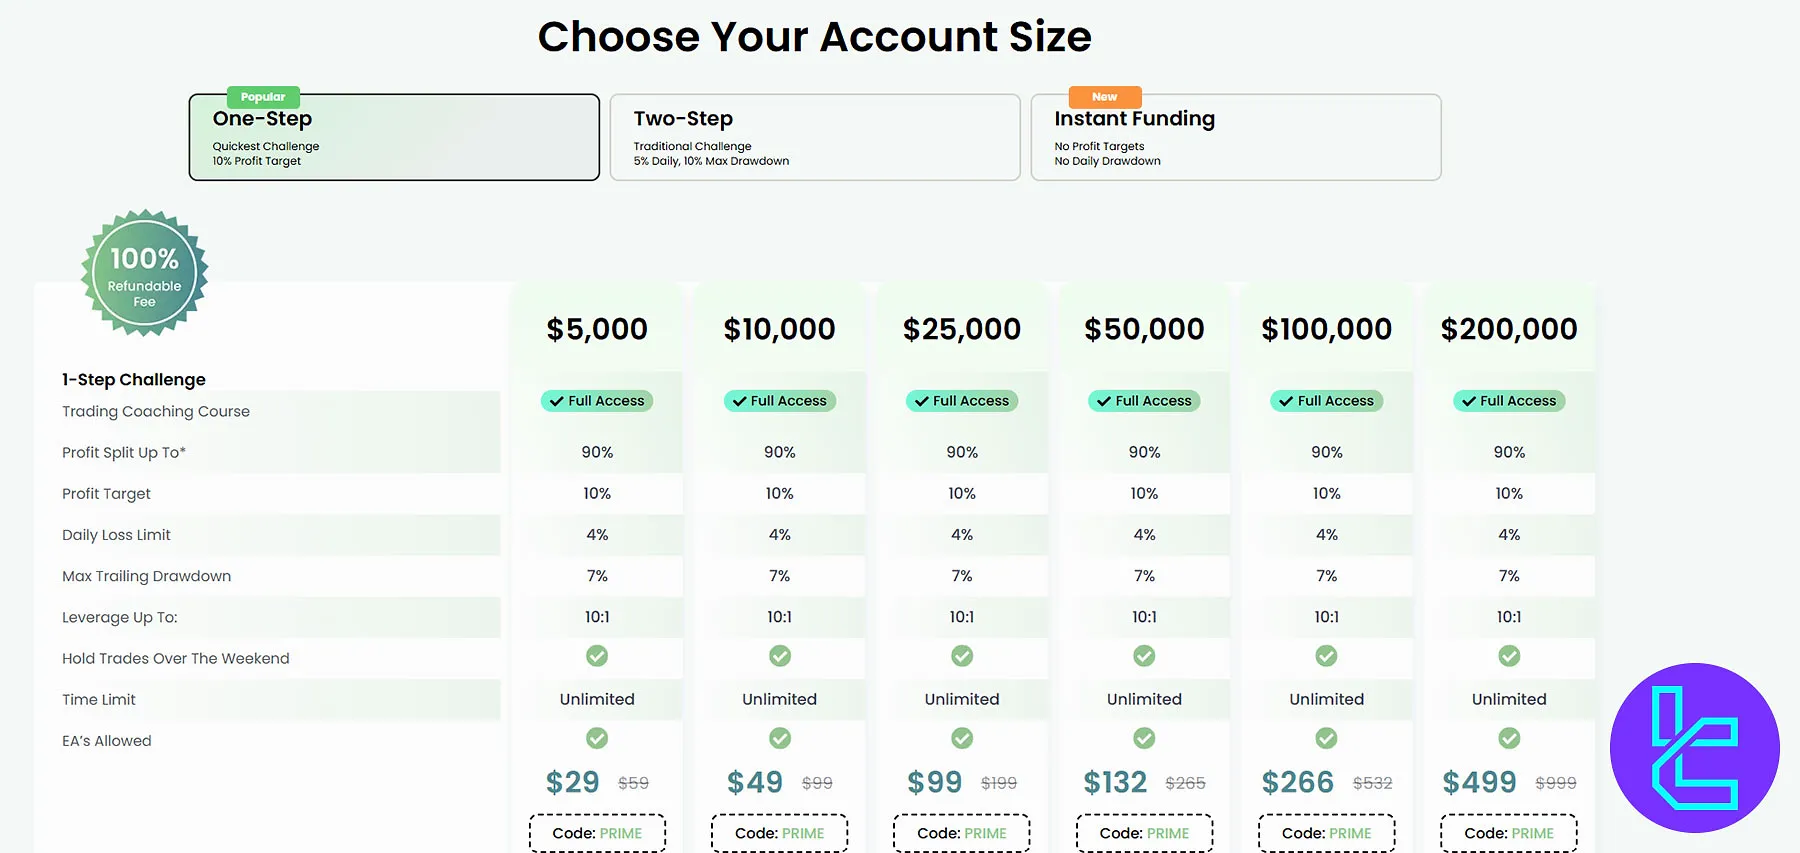Click the $25,000 EA's Allowed checkmark icon

(x=962, y=738)
